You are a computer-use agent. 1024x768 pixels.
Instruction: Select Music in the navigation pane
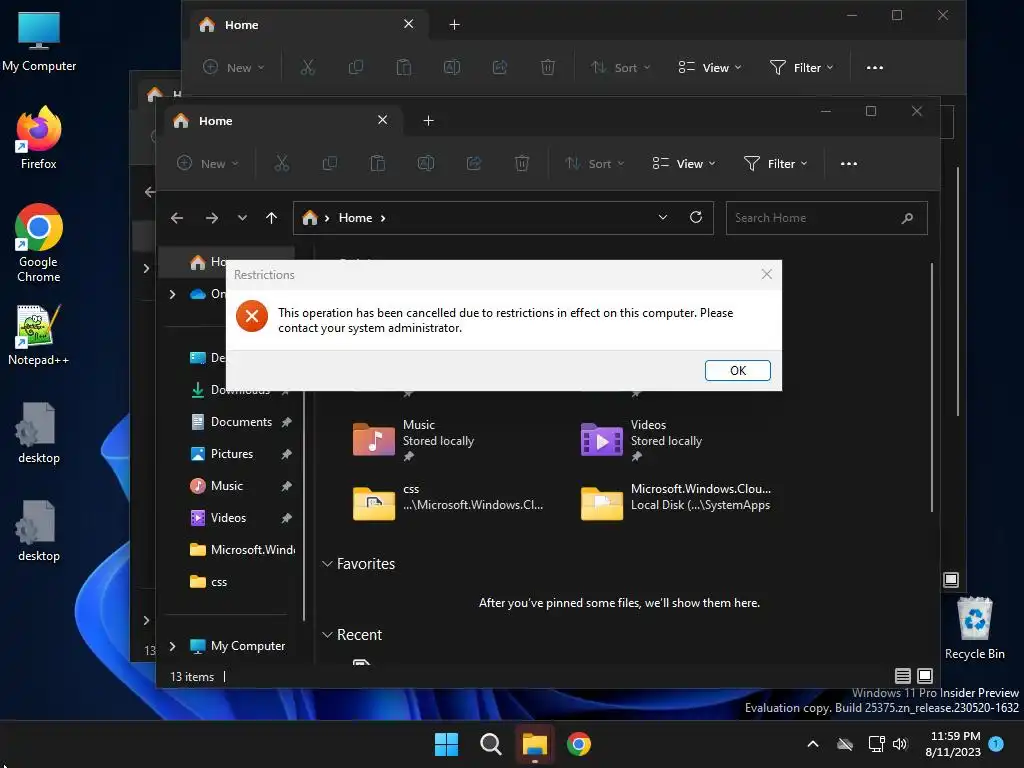tap(240, 486)
